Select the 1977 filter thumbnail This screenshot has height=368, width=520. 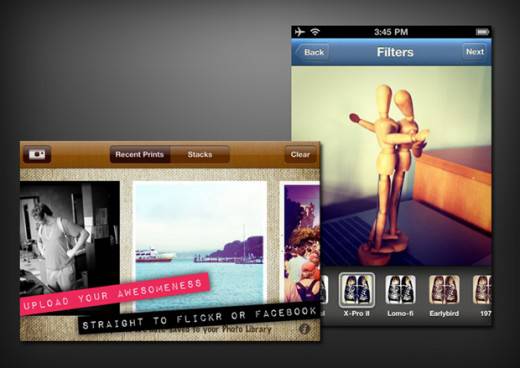tap(482, 290)
